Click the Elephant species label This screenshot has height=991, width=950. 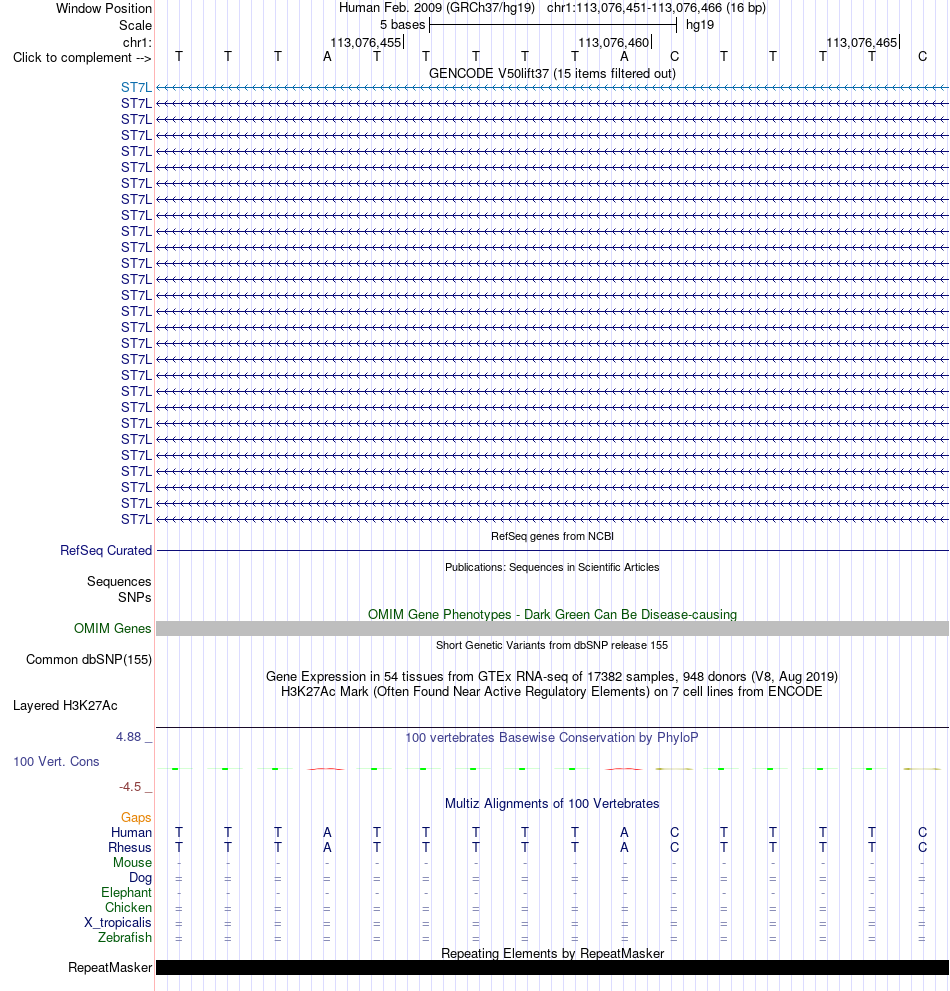tap(126, 892)
